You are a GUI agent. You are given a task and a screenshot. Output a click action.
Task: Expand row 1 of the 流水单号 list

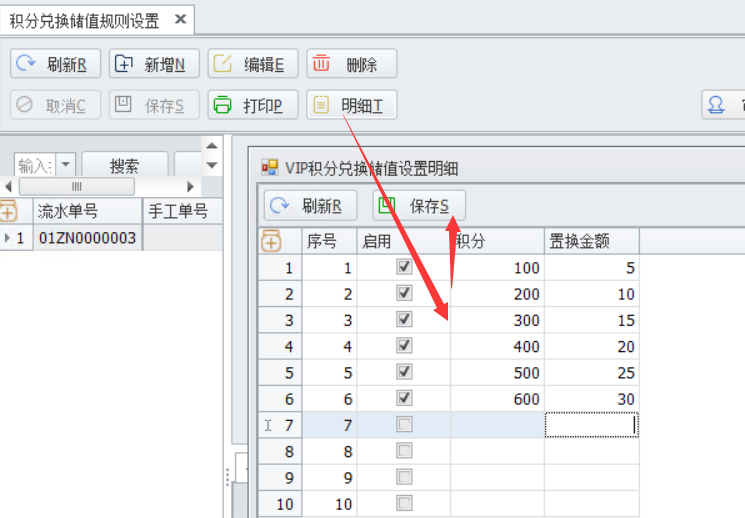coord(8,238)
